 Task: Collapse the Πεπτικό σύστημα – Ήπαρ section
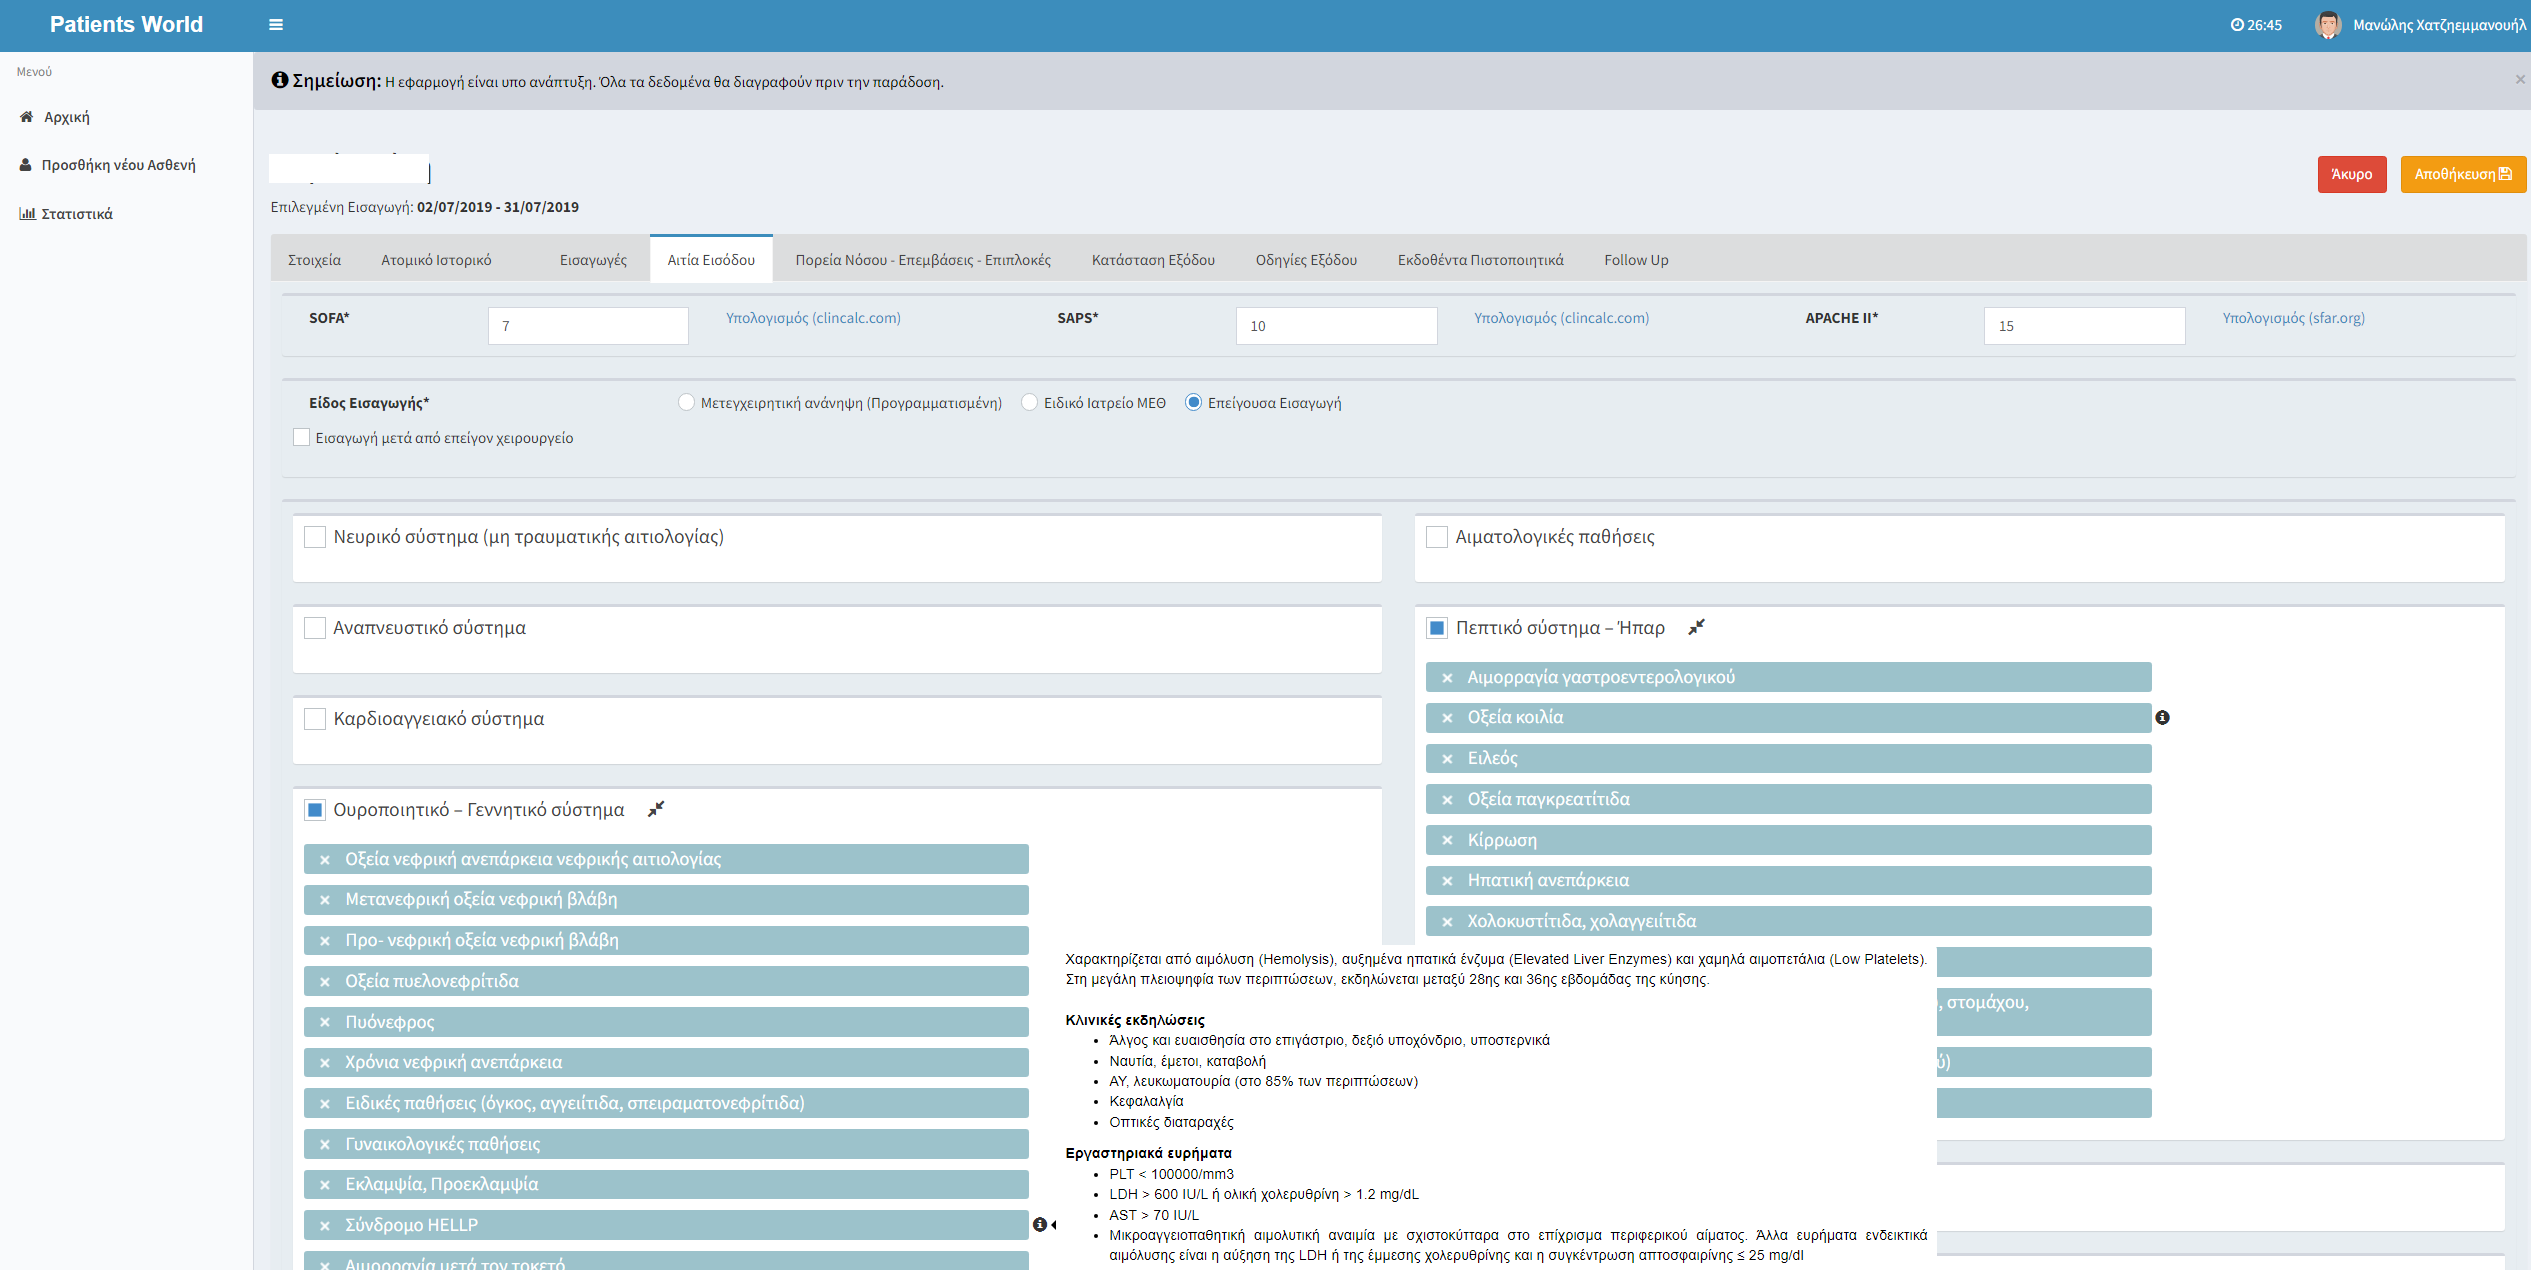pos(1696,627)
